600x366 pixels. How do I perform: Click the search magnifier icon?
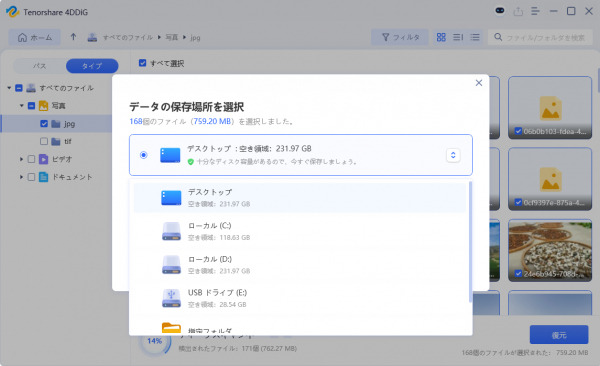pyautogui.click(x=498, y=37)
